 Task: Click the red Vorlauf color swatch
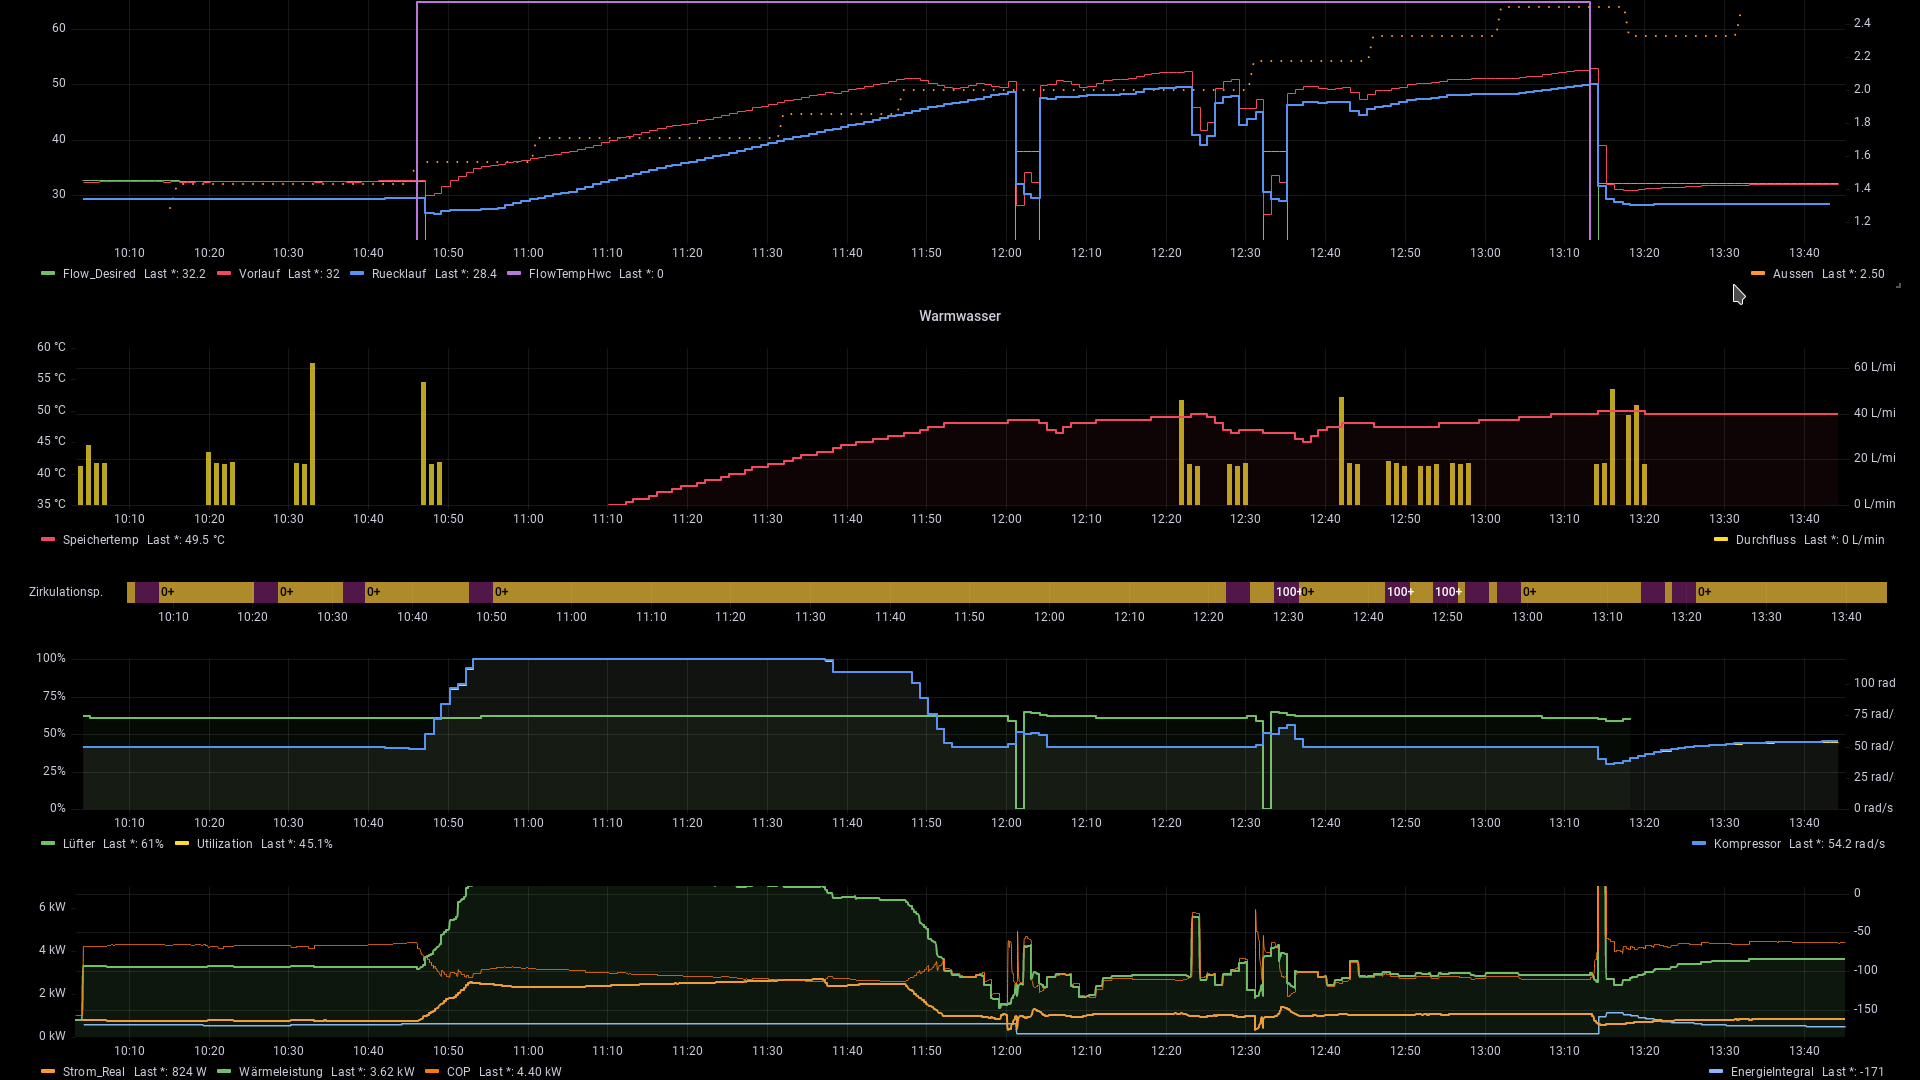point(224,273)
